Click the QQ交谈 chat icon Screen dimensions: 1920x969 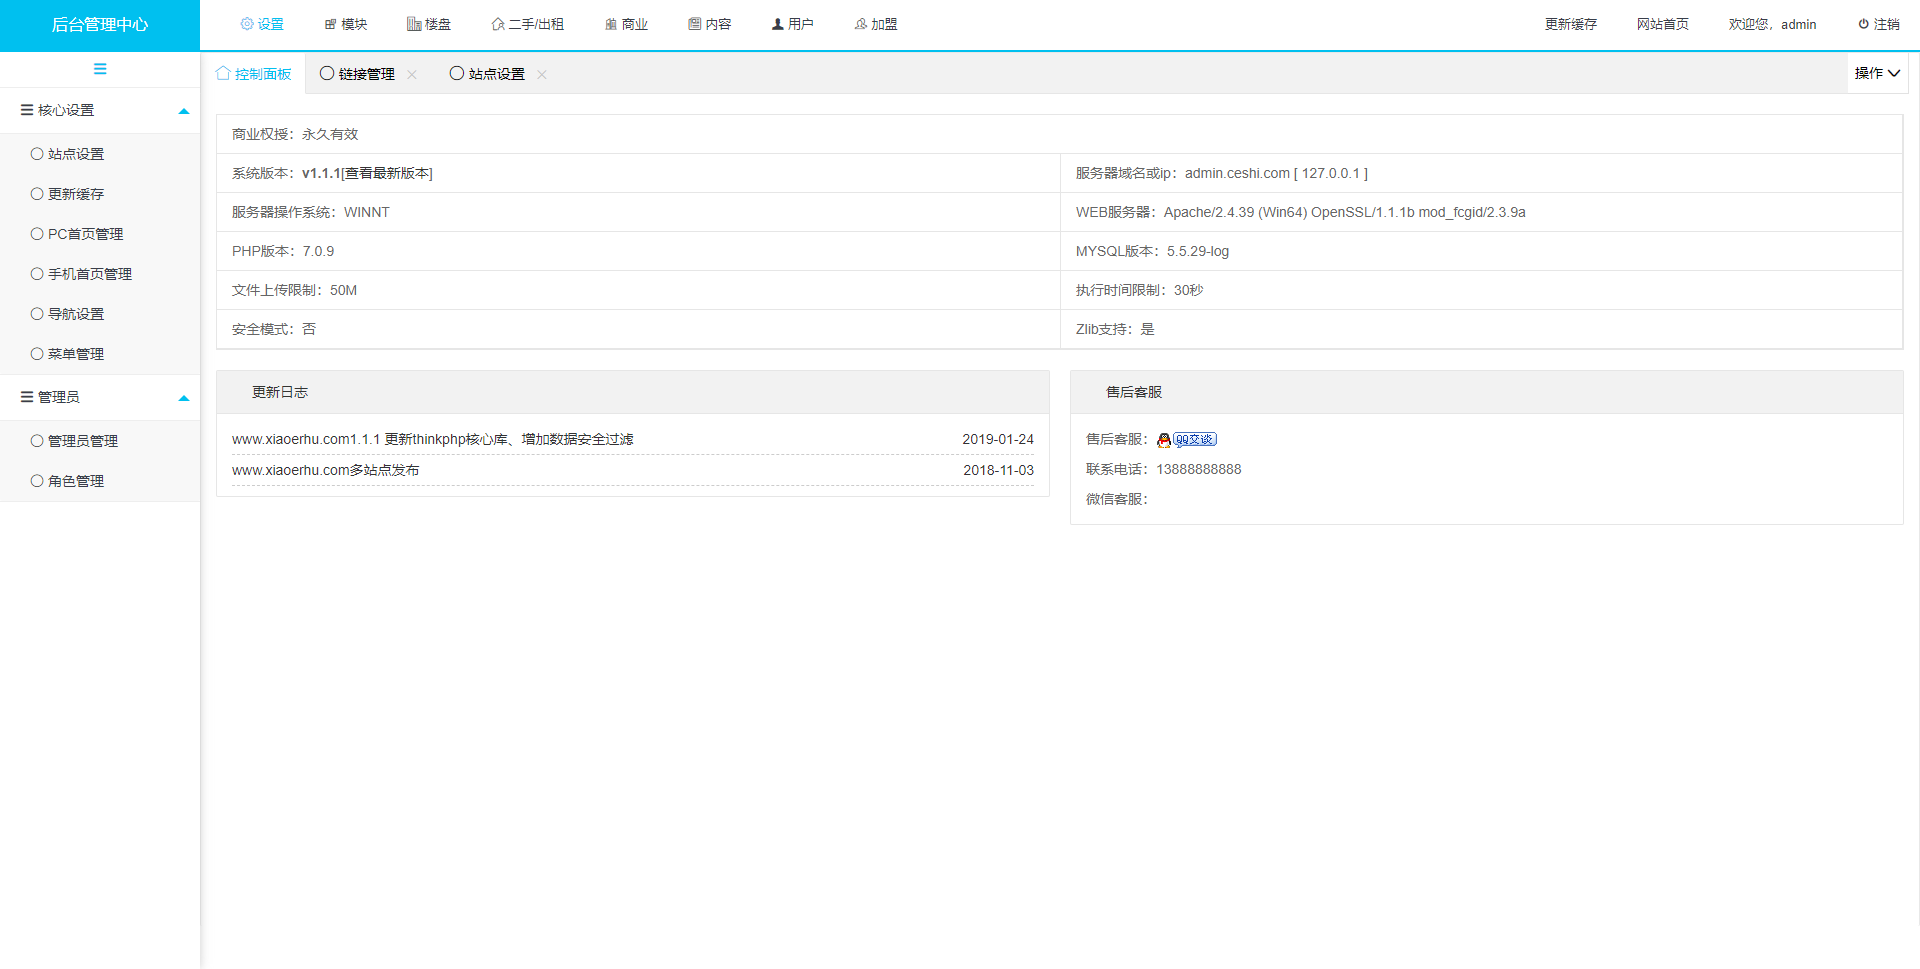click(1186, 439)
